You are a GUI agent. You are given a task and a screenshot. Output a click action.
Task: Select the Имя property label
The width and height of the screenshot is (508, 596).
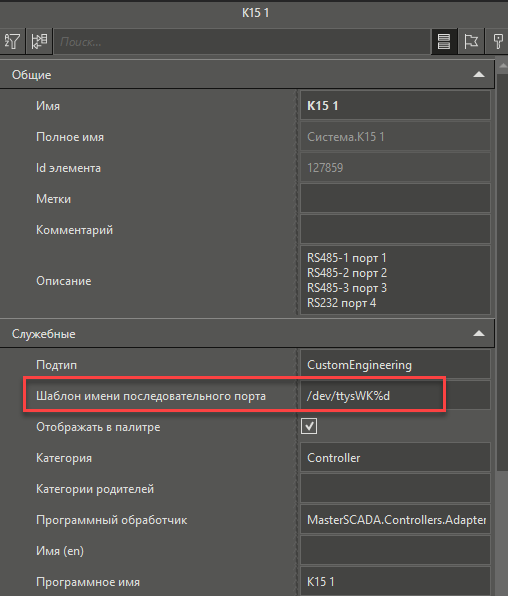(x=48, y=106)
